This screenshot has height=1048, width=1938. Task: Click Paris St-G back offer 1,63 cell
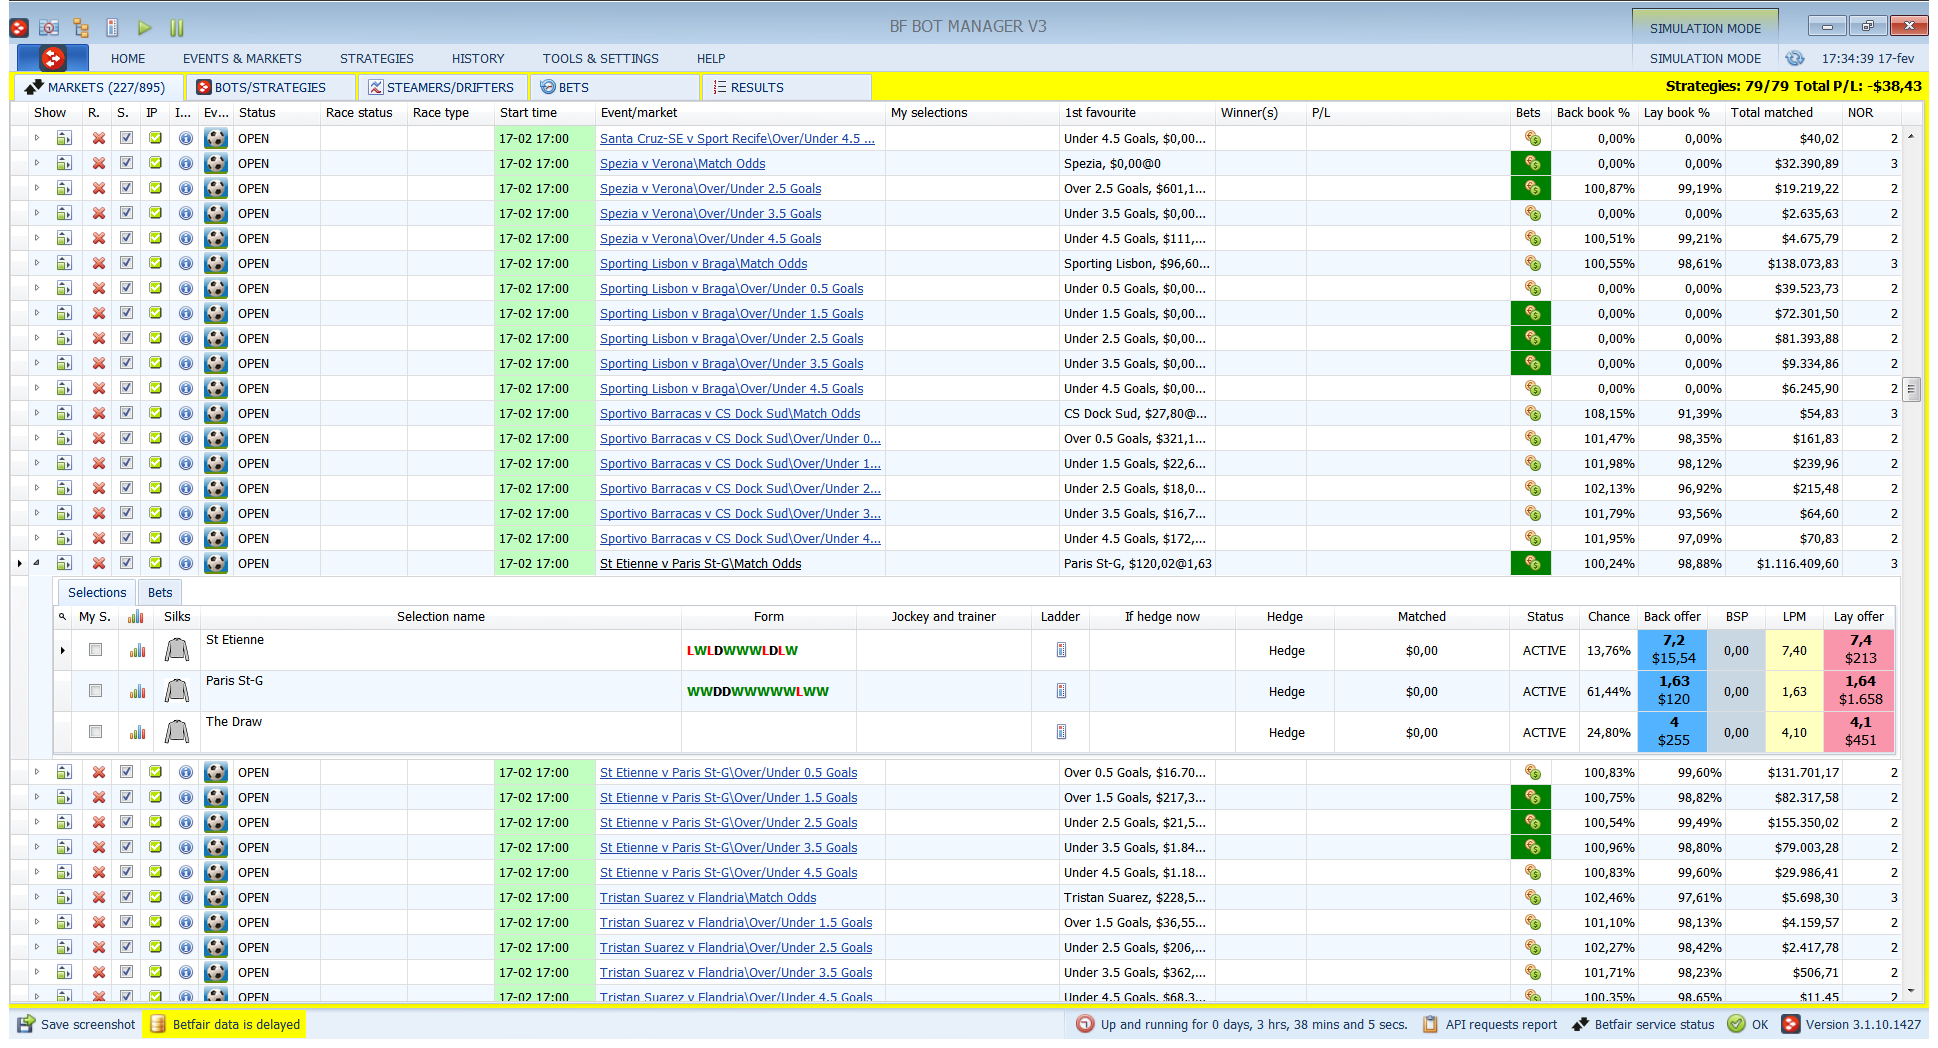(1673, 691)
